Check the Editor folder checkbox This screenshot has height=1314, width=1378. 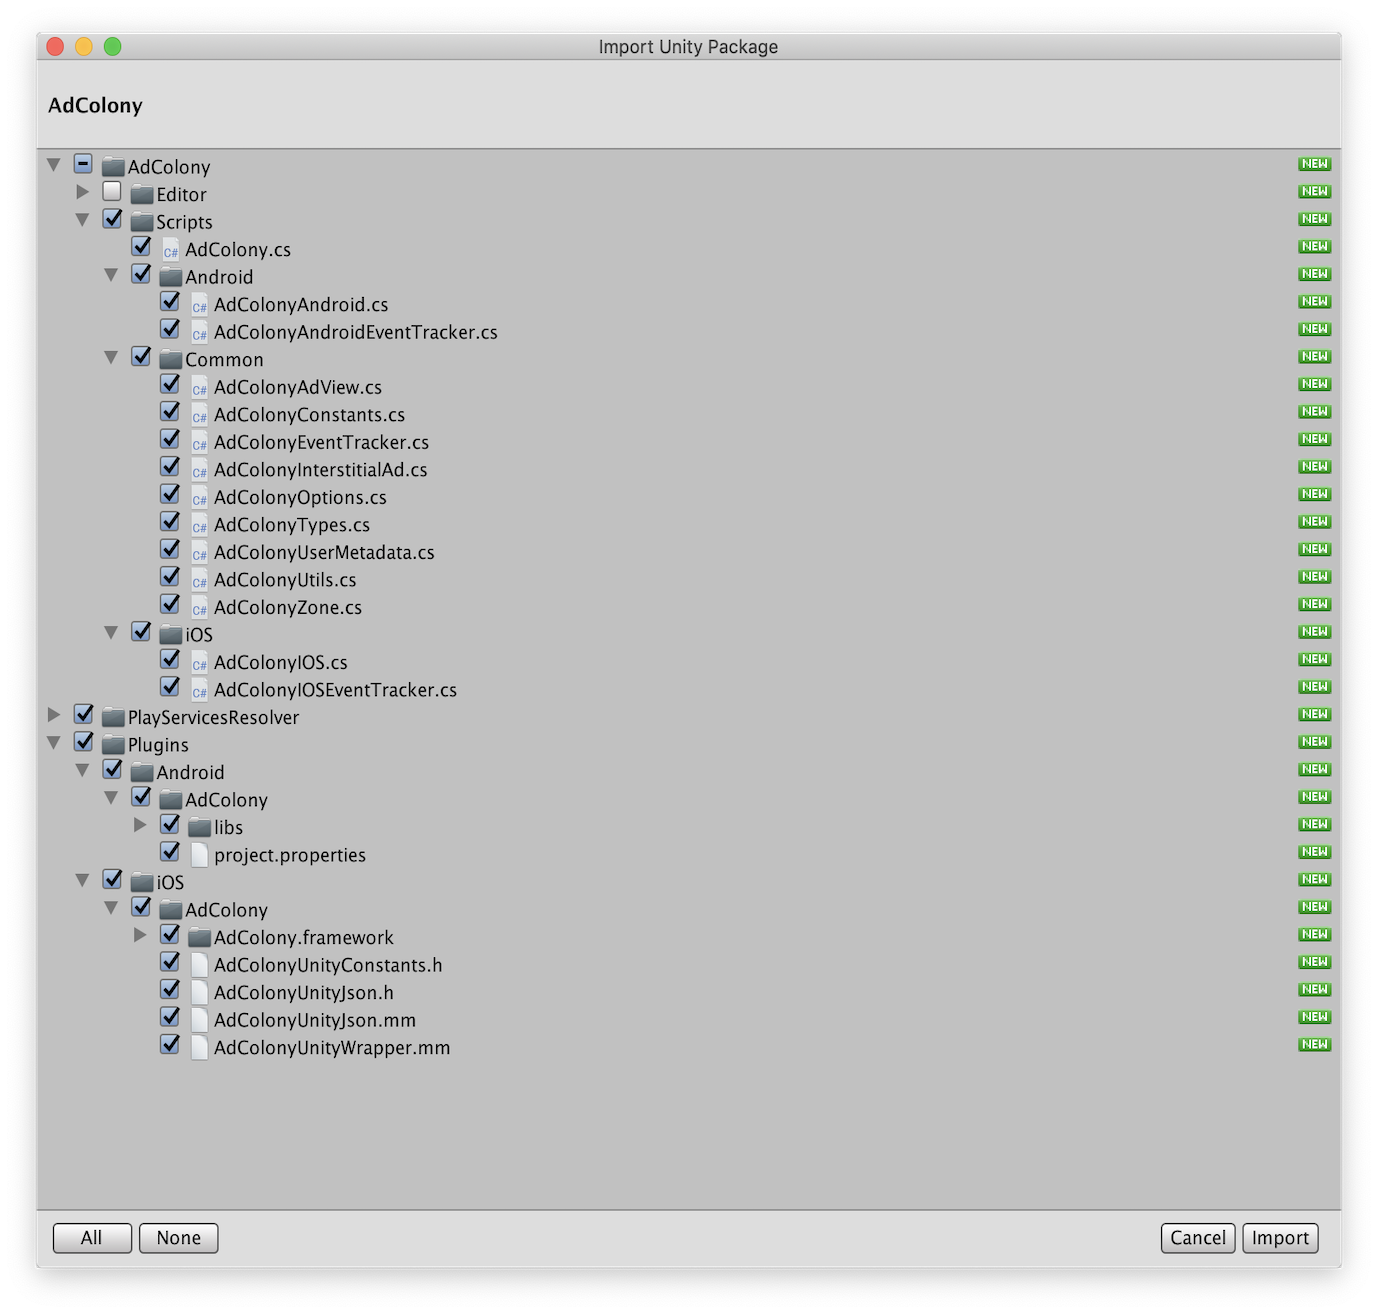112,190
